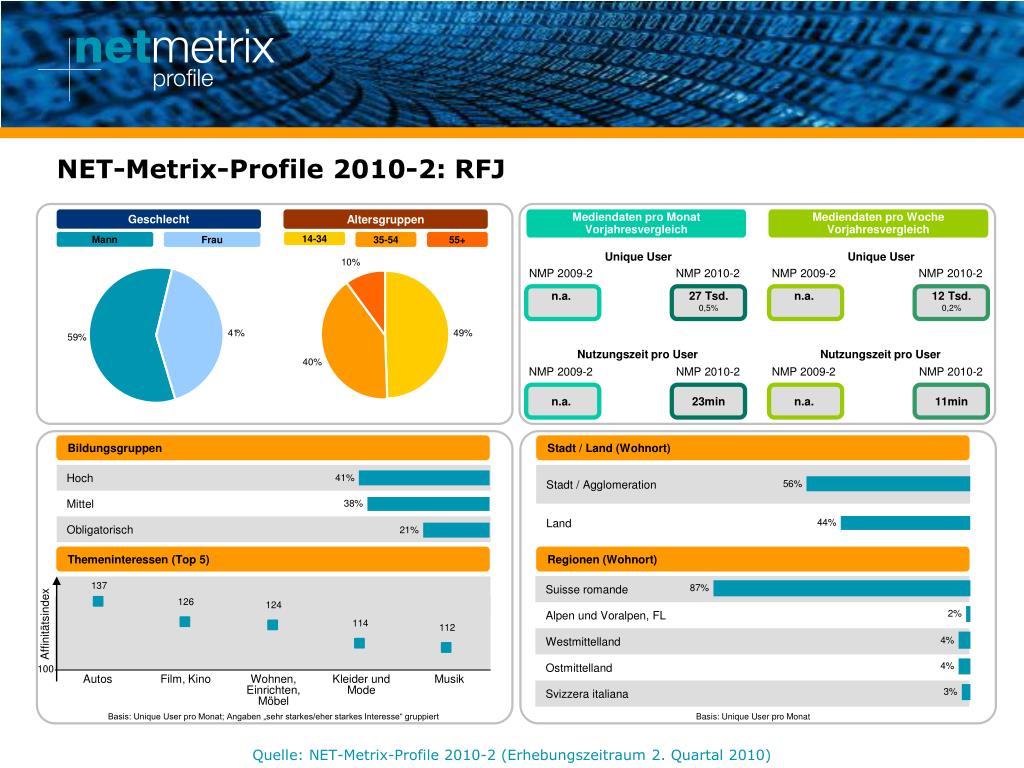Click the Westmittelland row label
The height and width of the screenshot is (768, 1024).
[x=583, y=642]
